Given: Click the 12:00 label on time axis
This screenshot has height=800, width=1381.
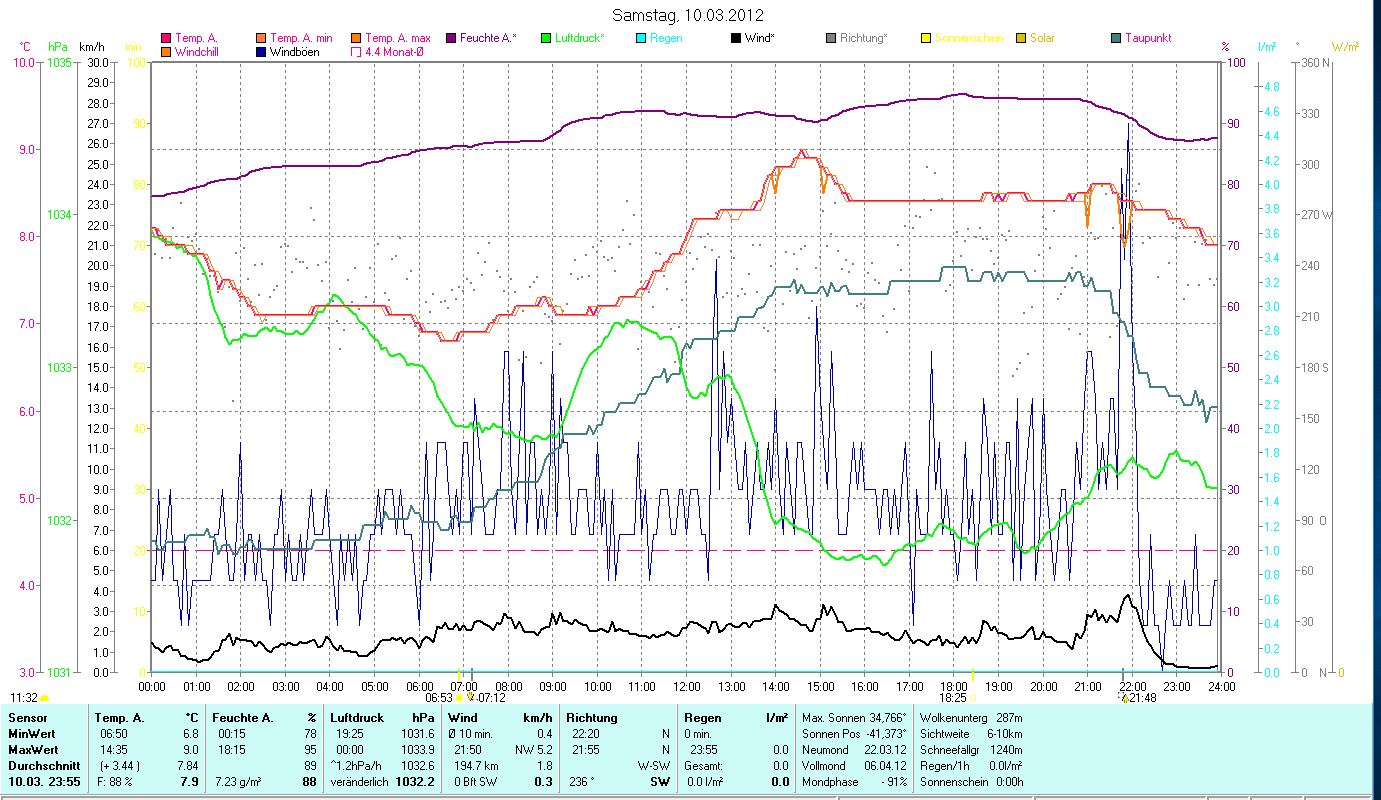Looking at the screenshot, I should tap(687, 687).
